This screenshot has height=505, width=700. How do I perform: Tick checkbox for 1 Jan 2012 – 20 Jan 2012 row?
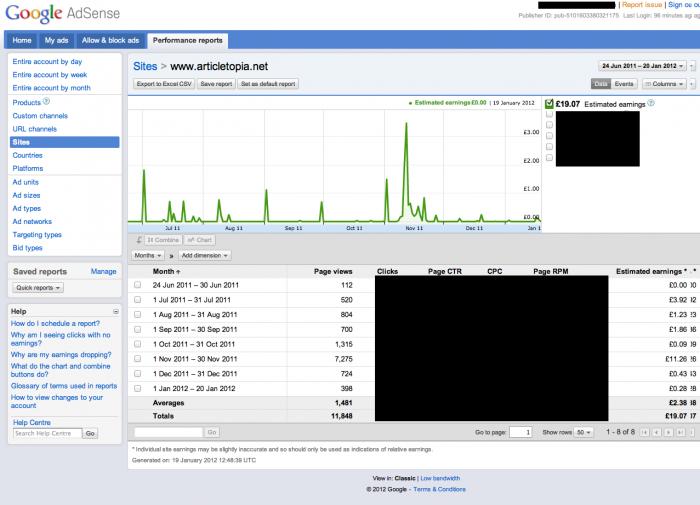(138, 388)
